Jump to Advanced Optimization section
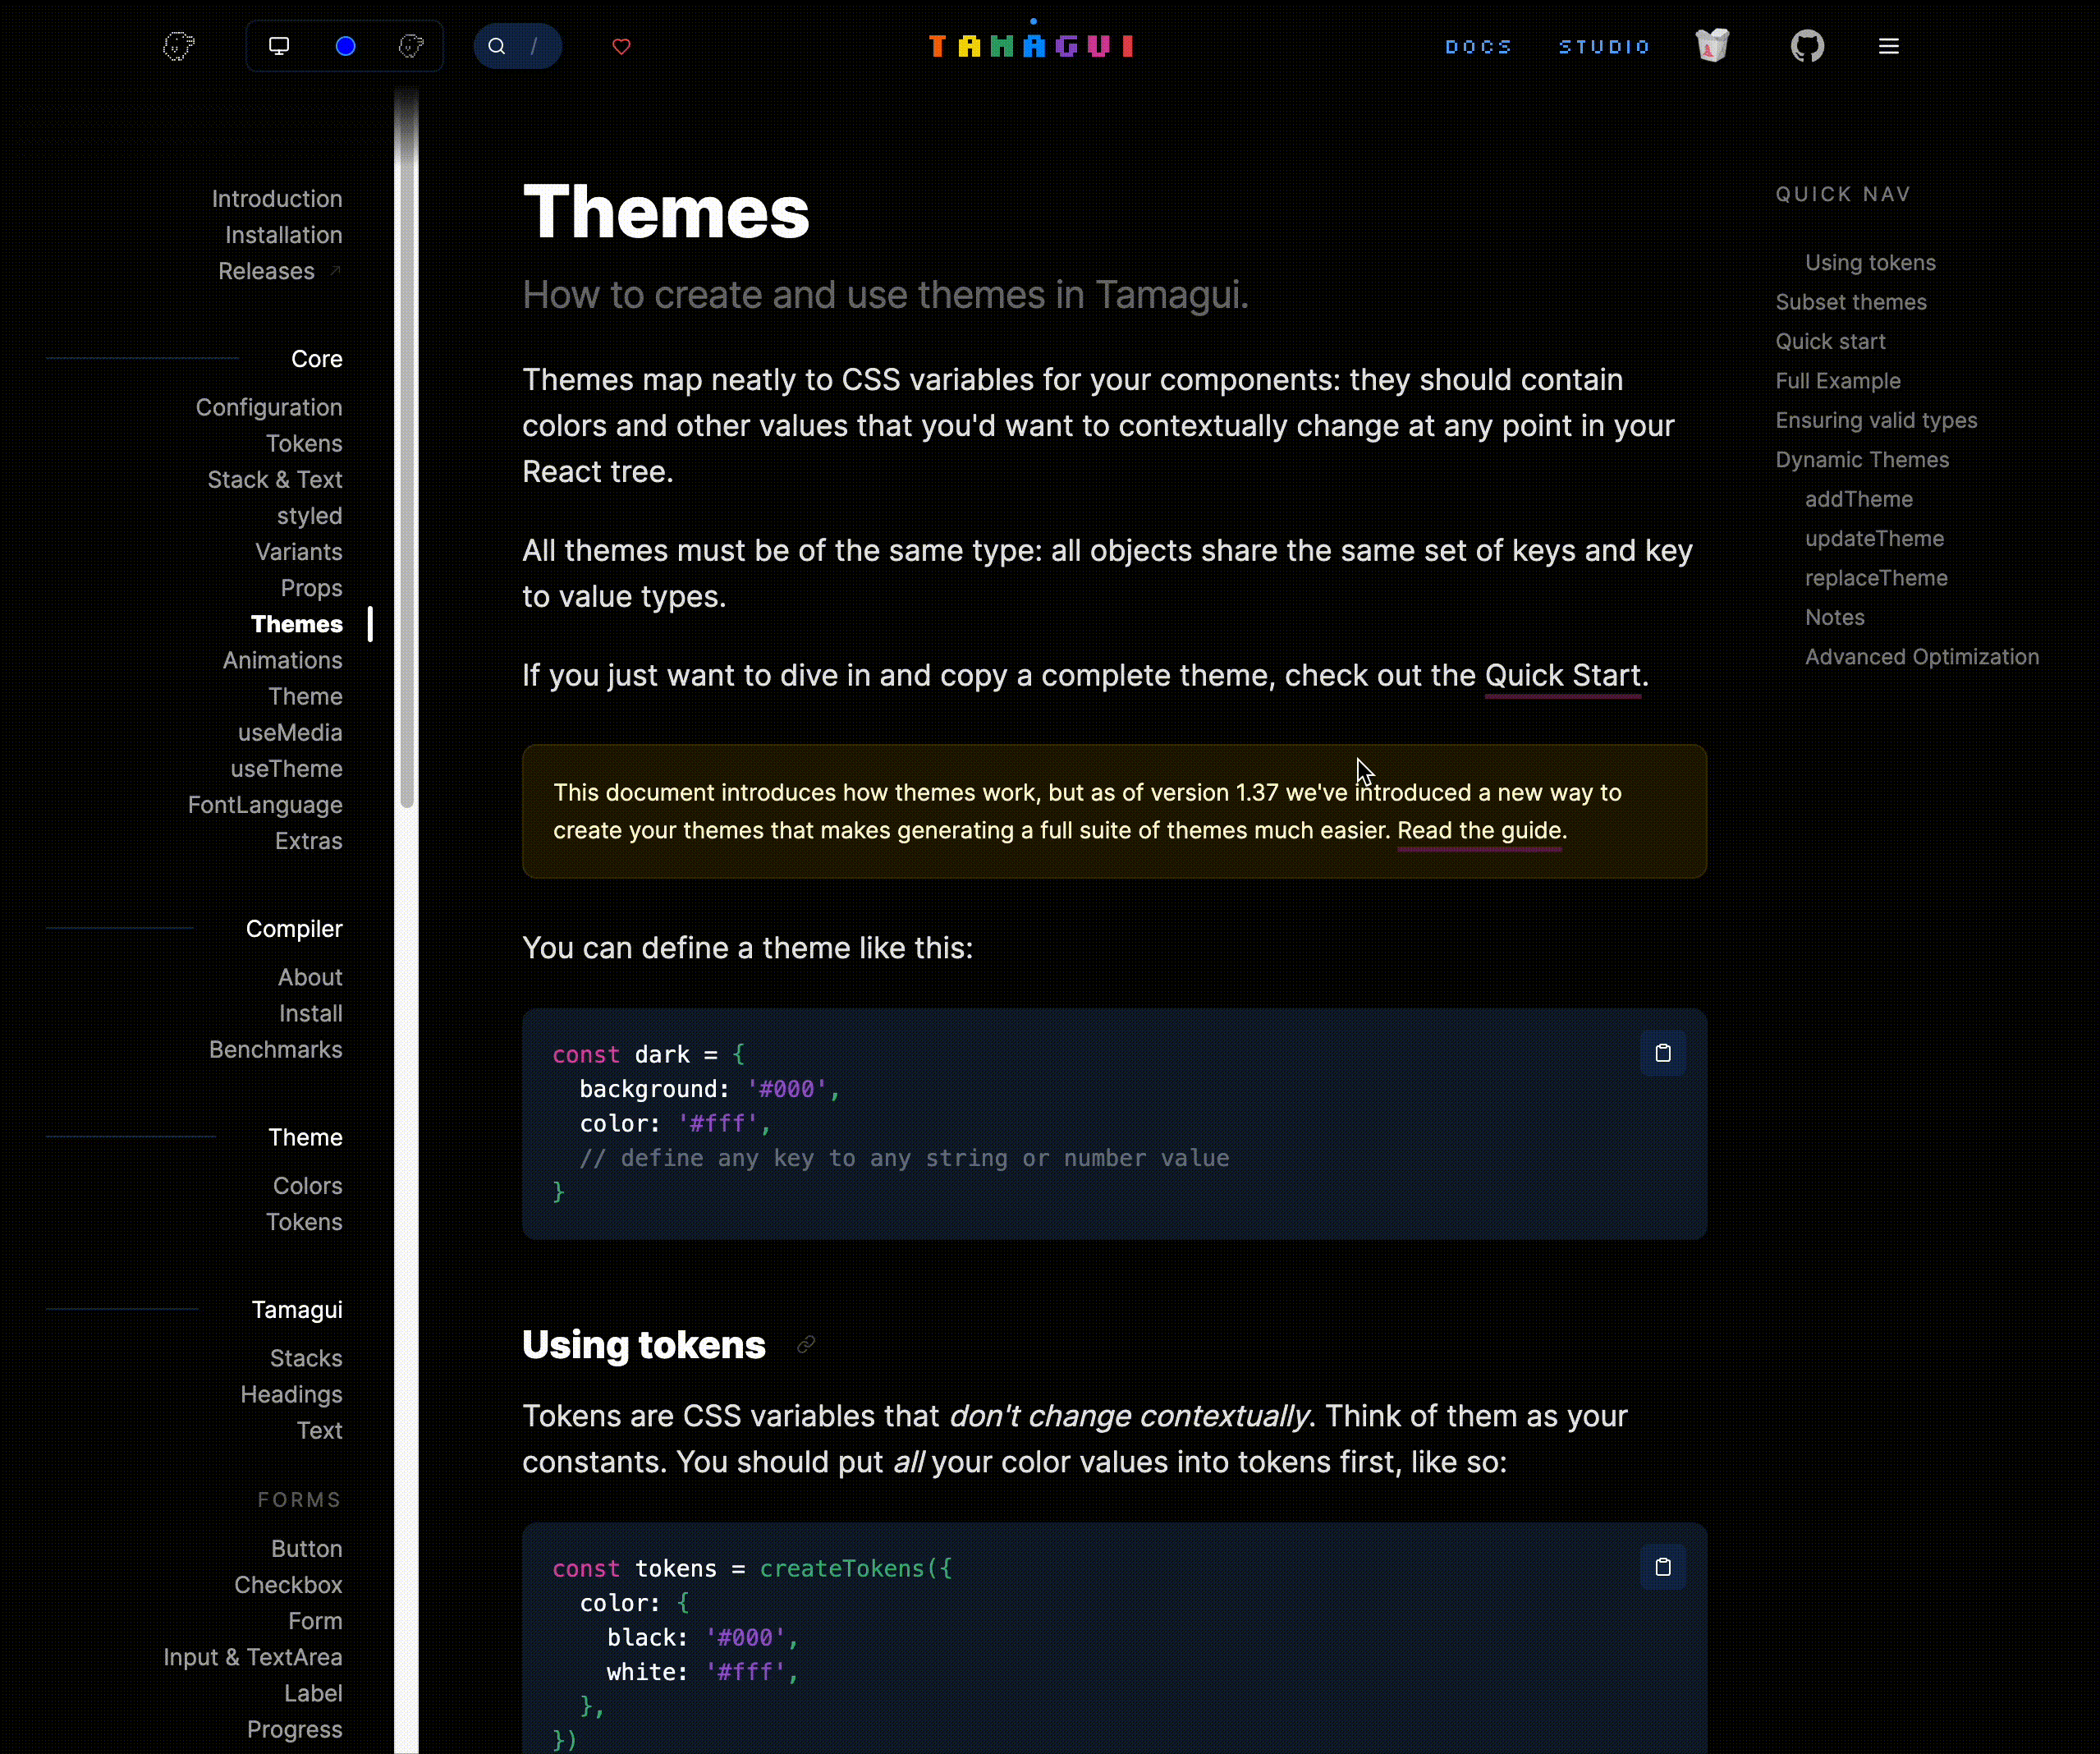The width and height of the screenshot is (2100, 1754). (x=1921, y=657)
